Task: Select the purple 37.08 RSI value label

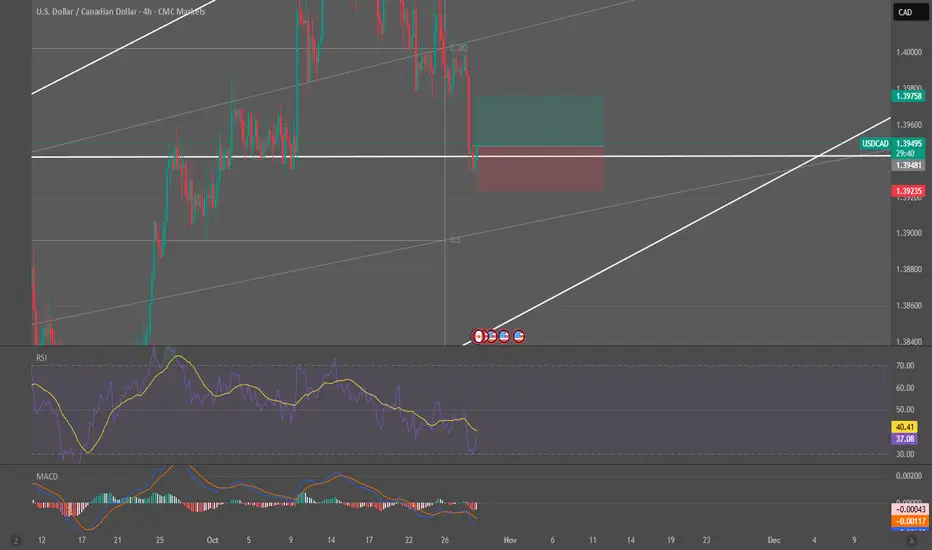Action: [905, 439]
